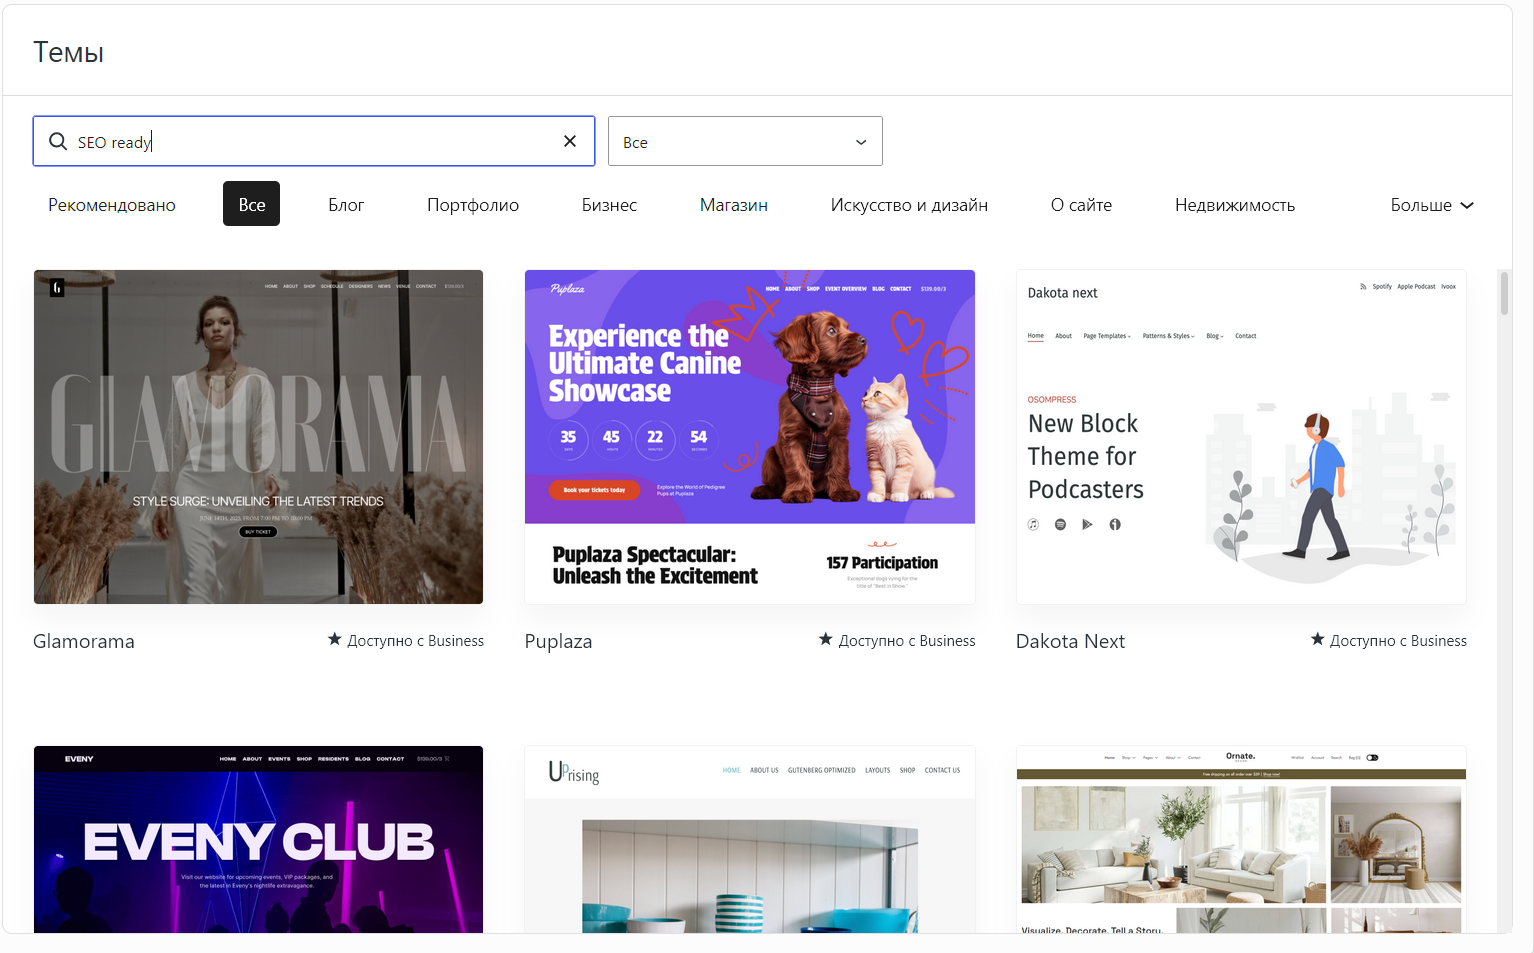The height and width of the screenshot is (953, 1534).
Task: Select the "Недвижимость" category
Action: click(1235, 204)
